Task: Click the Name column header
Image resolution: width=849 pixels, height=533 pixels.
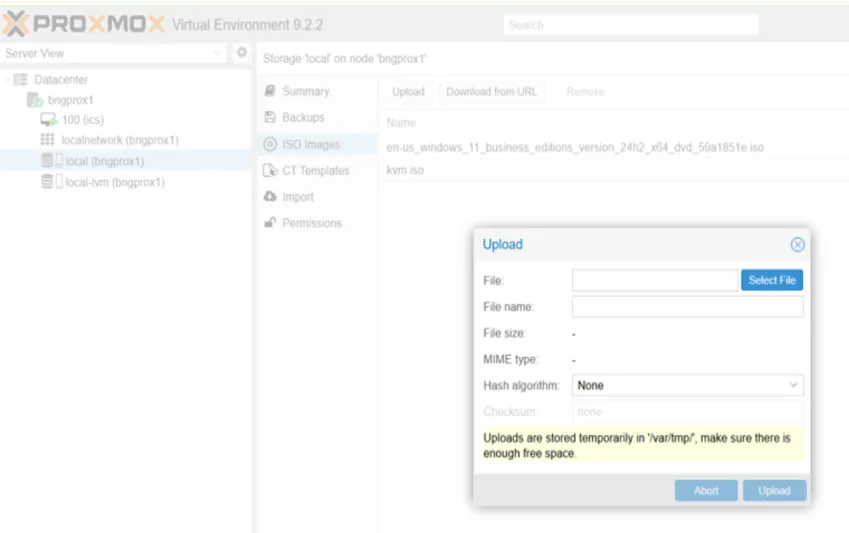Action: [401, 123]
